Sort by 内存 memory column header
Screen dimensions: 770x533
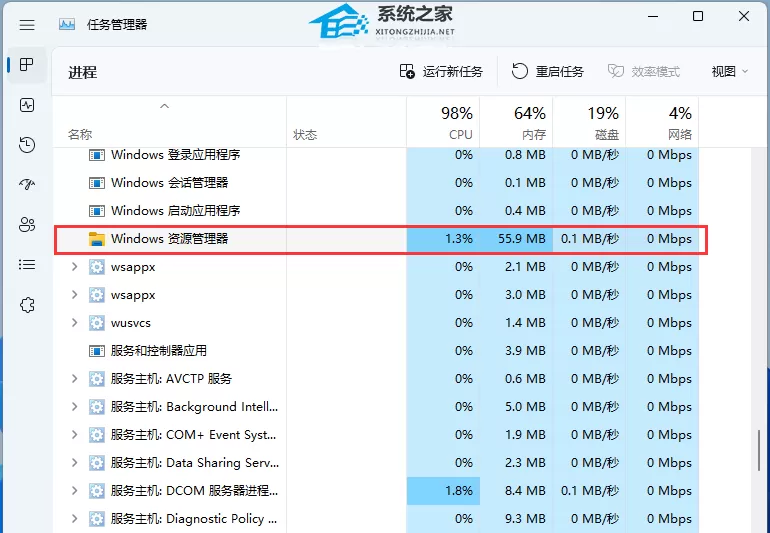(x=516, y=122)
